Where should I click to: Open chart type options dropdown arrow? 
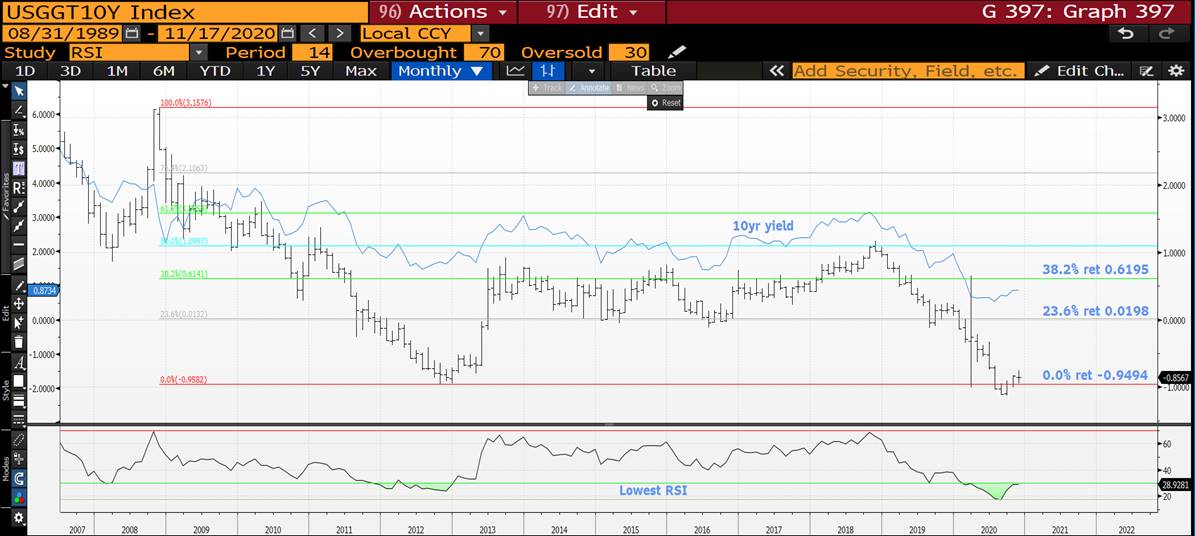click(x=592, y=71)
